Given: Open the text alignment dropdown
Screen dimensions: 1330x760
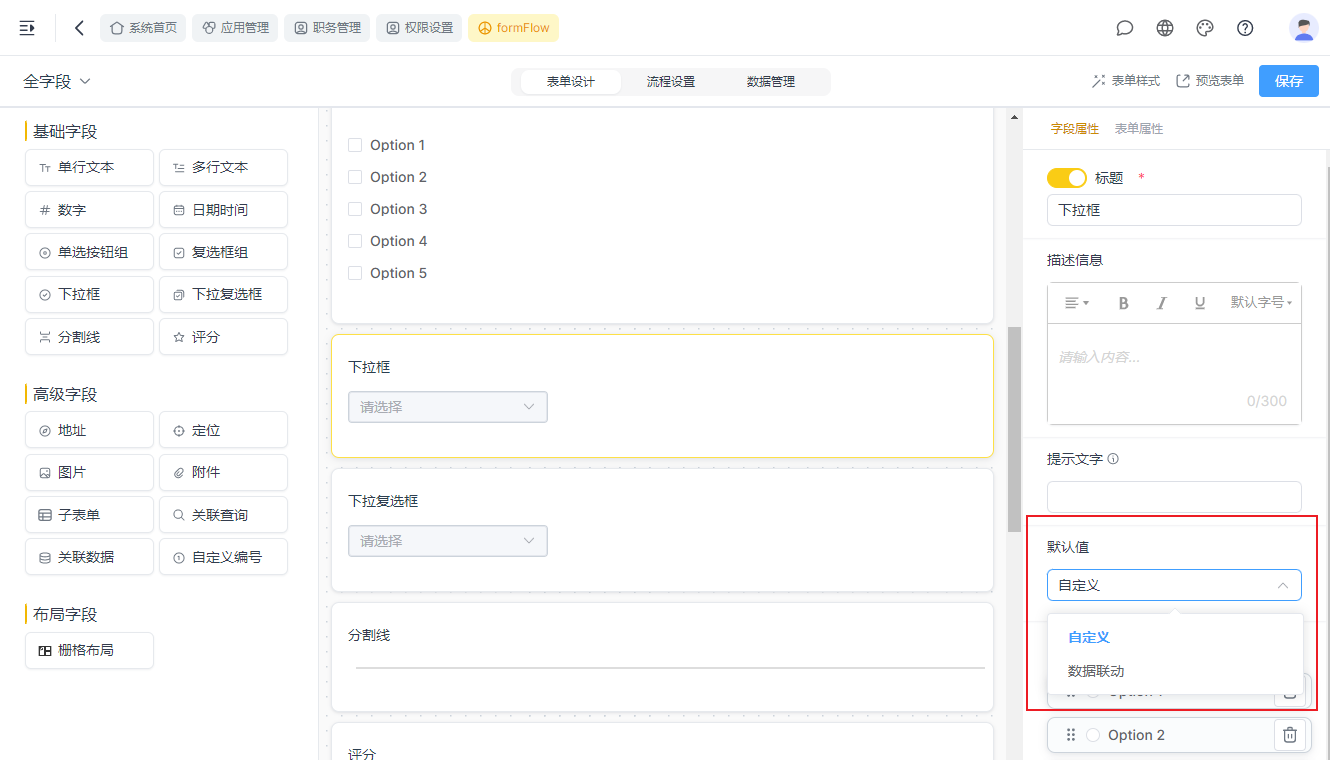Looking at the screenshot, I should (x=1076, y=302).
